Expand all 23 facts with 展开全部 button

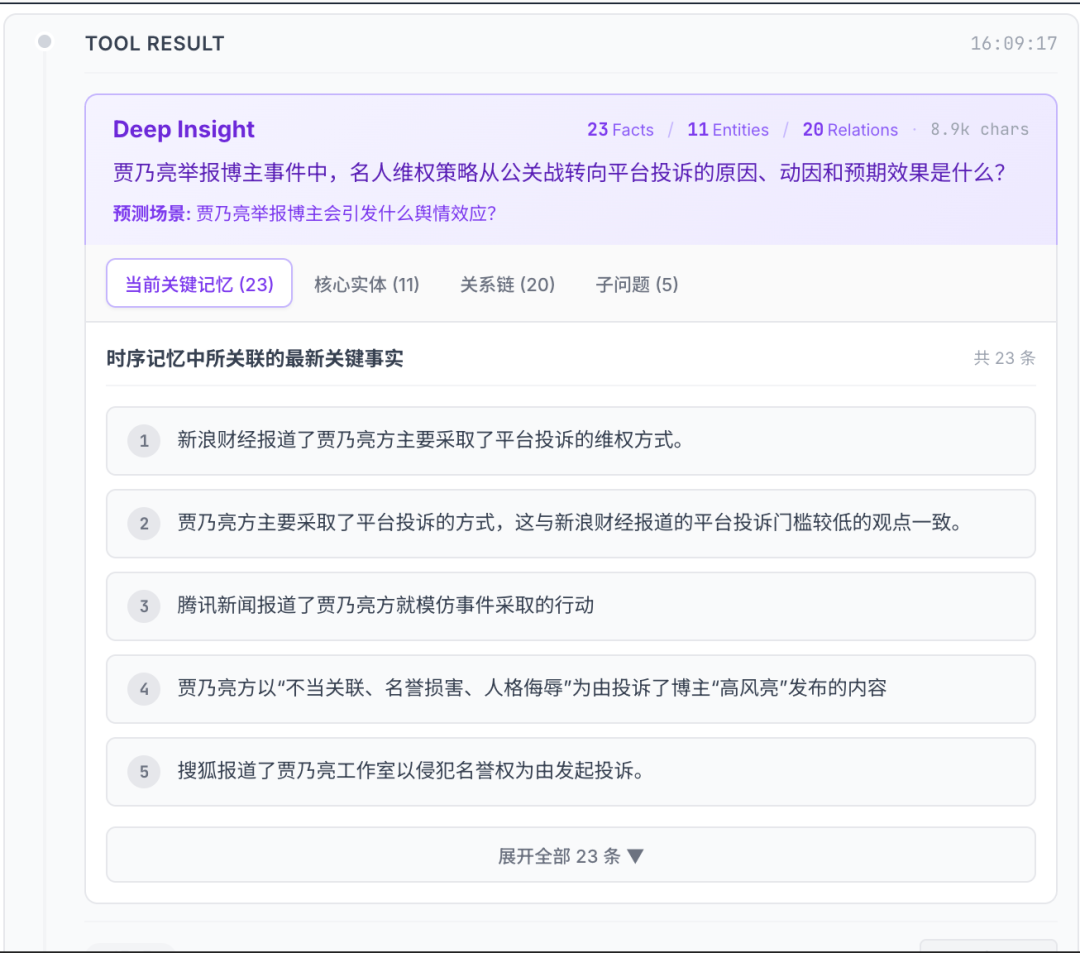[570, 856]
